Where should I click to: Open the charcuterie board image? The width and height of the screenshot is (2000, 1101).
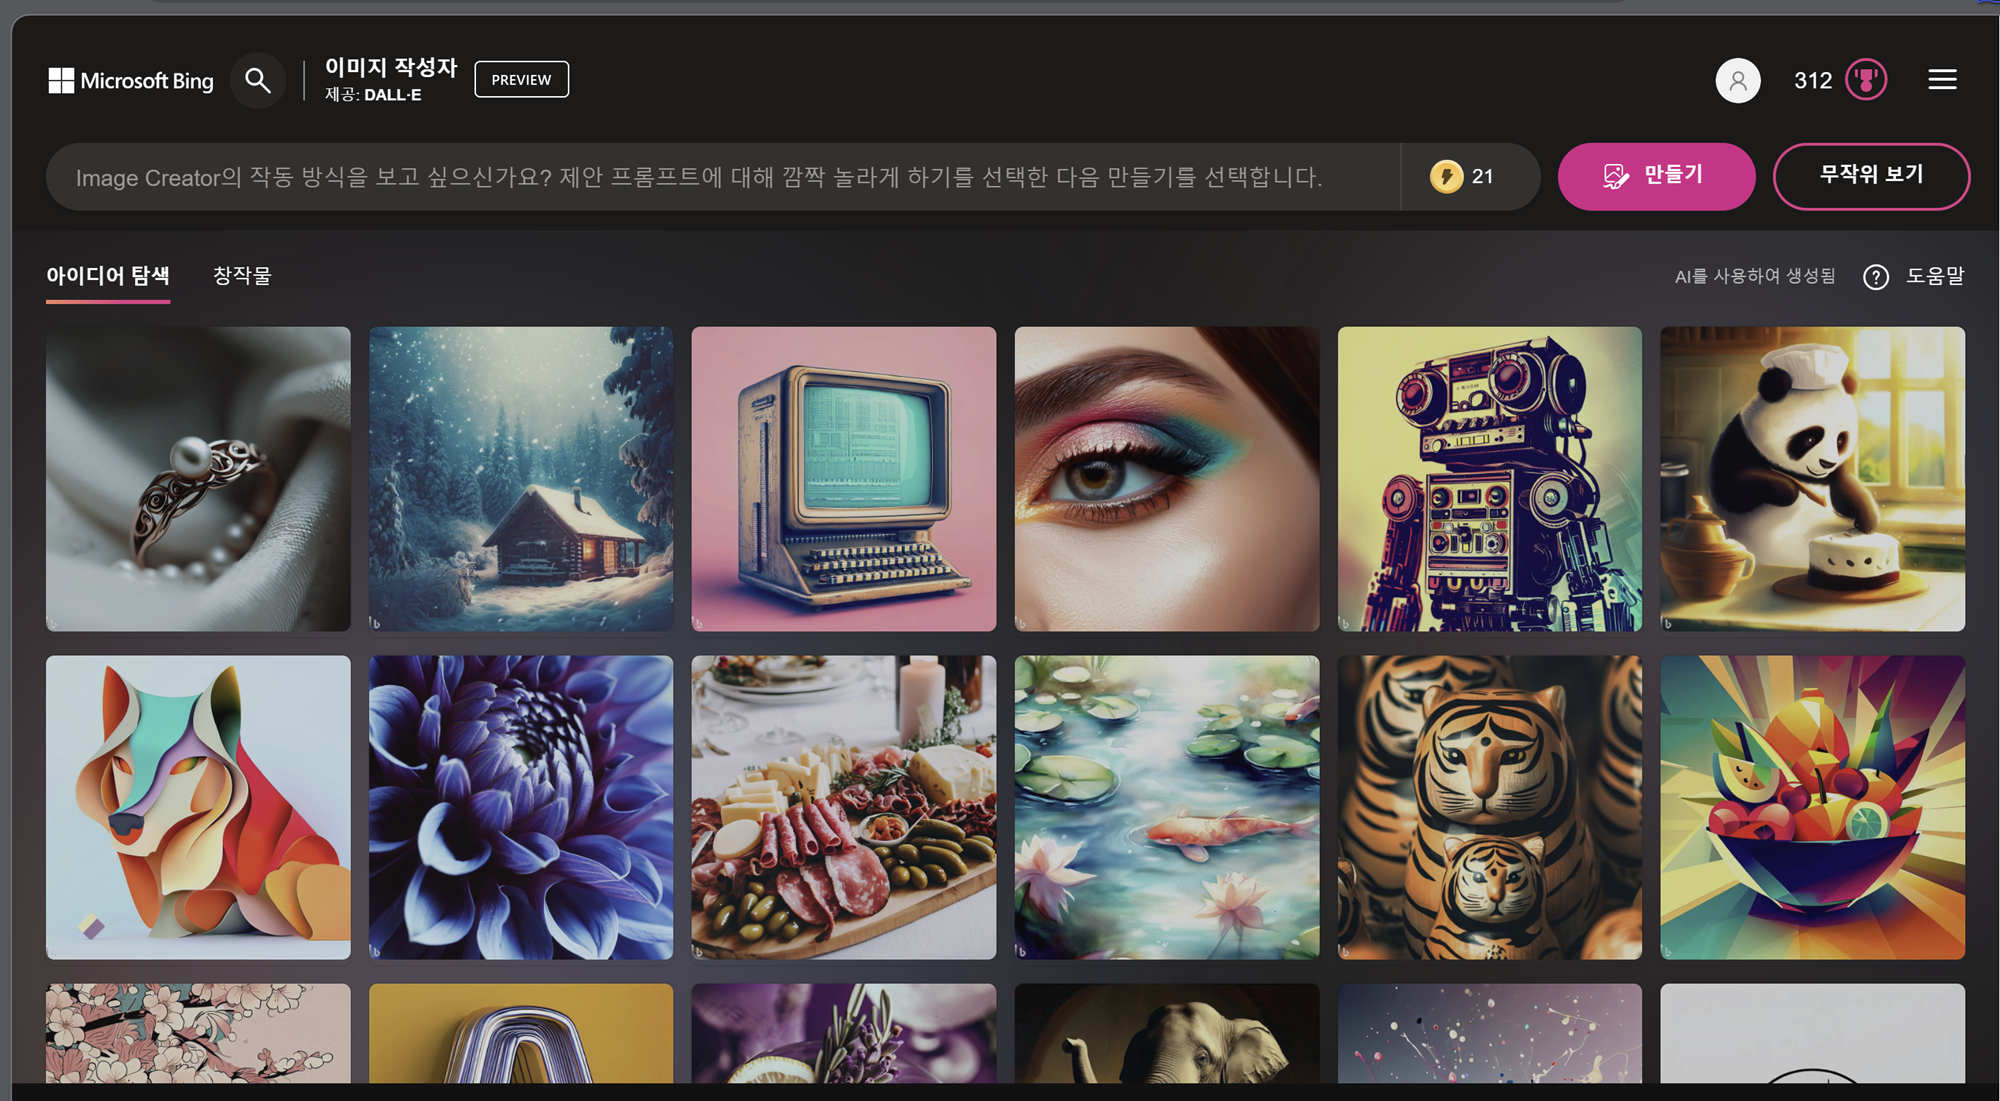844,808
